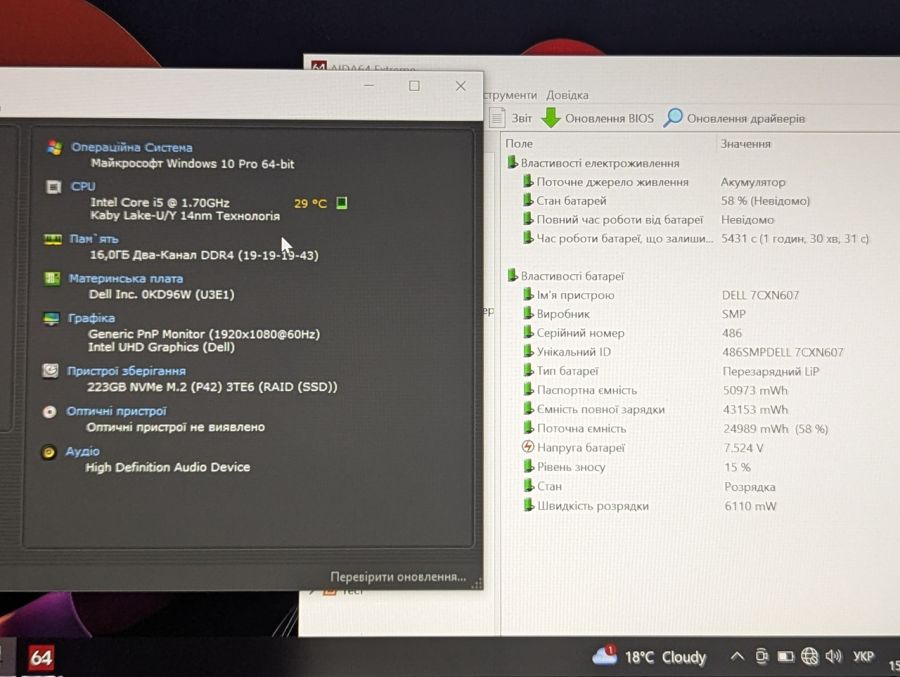The image size is (900, 677).
Task: Click the RAM icon beside Пам'ять
Action: (53, 239)
